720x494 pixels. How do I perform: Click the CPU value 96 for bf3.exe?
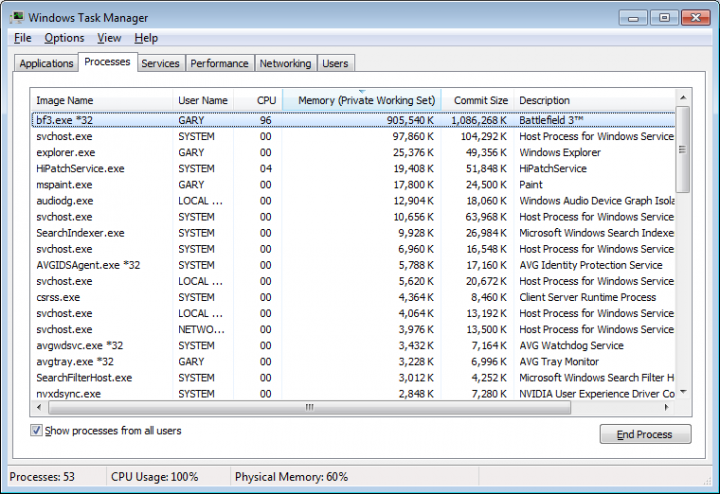(x=265, y=120)
